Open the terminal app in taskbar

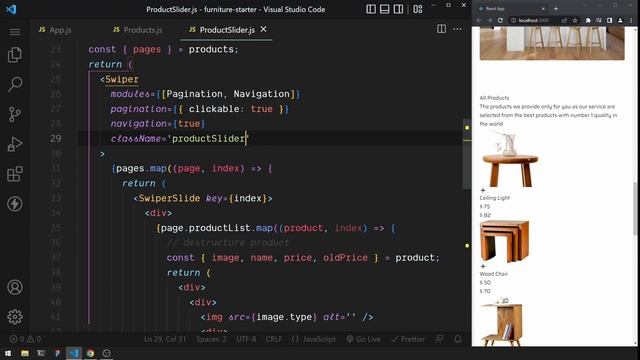pyautogui.click(x=41, y=353)
